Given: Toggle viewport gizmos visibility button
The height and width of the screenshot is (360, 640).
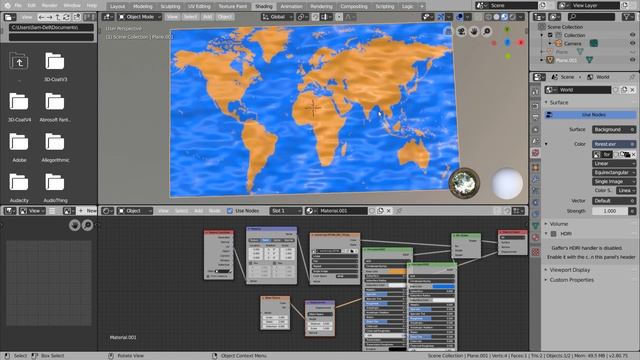Looking at the screenshot, I should [x=441, y=17].
